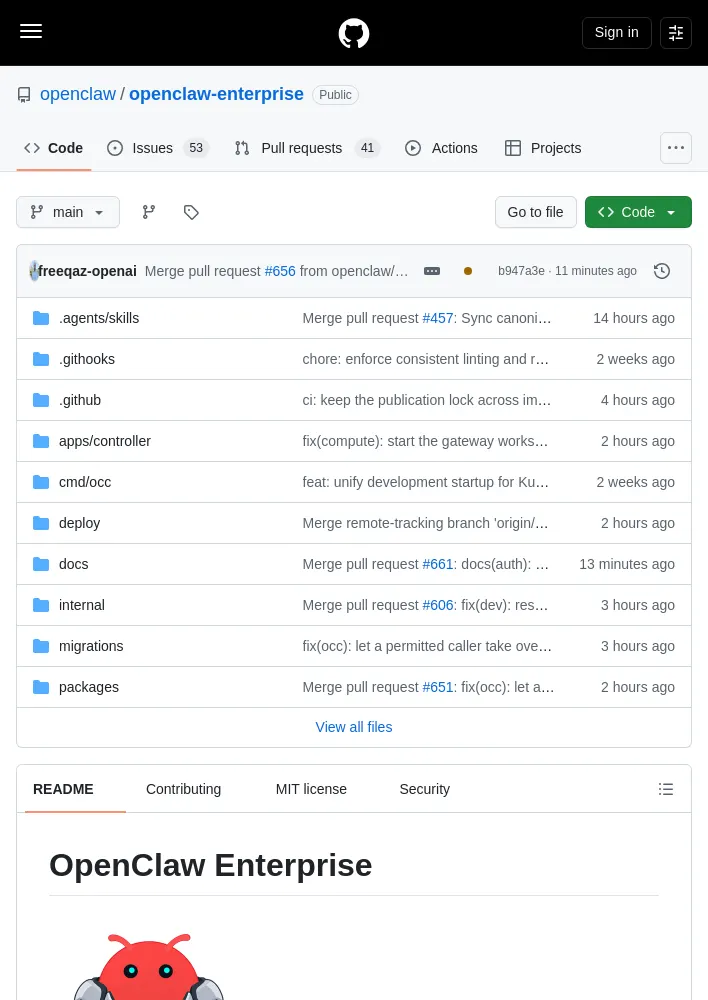Click the pending commit status dot
This screenshot has height=1000, width=708.
pos(468,271)
